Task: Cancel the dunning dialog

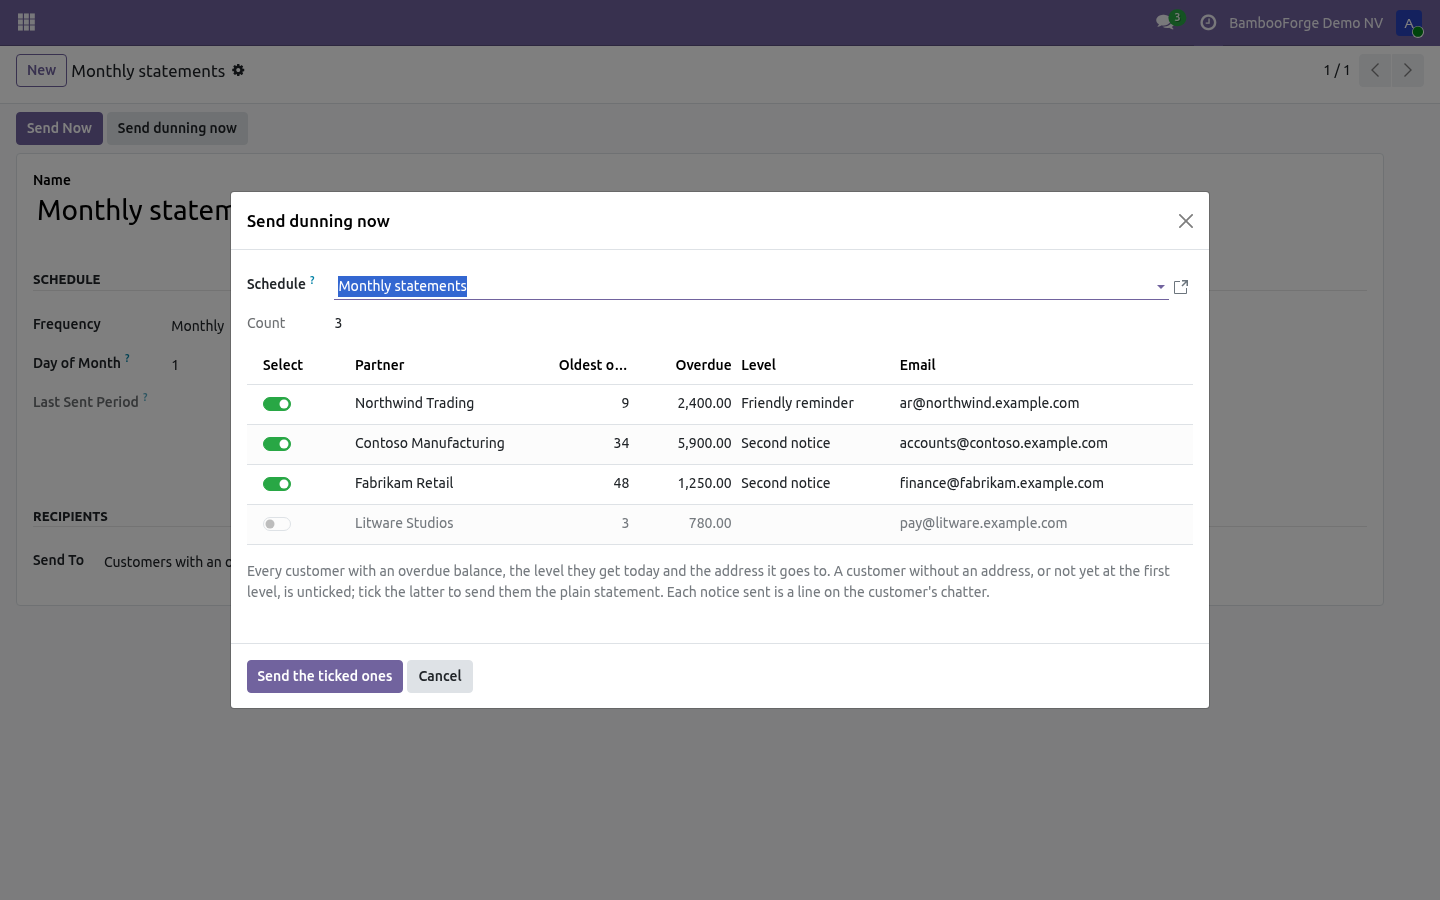Action: pos(440,676)
